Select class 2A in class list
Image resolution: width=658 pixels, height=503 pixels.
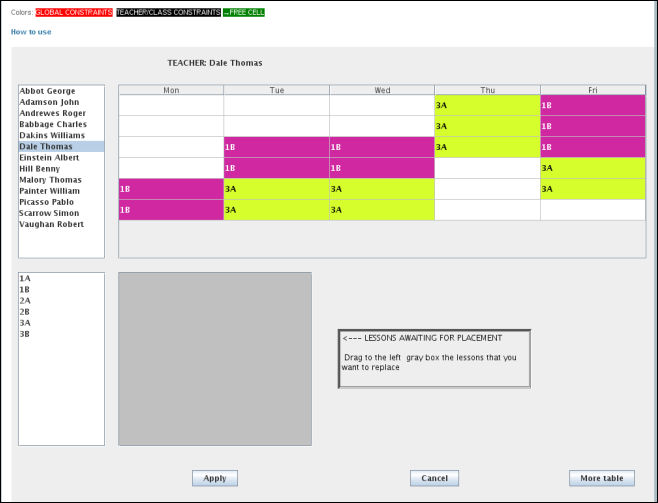pos(61,301)
